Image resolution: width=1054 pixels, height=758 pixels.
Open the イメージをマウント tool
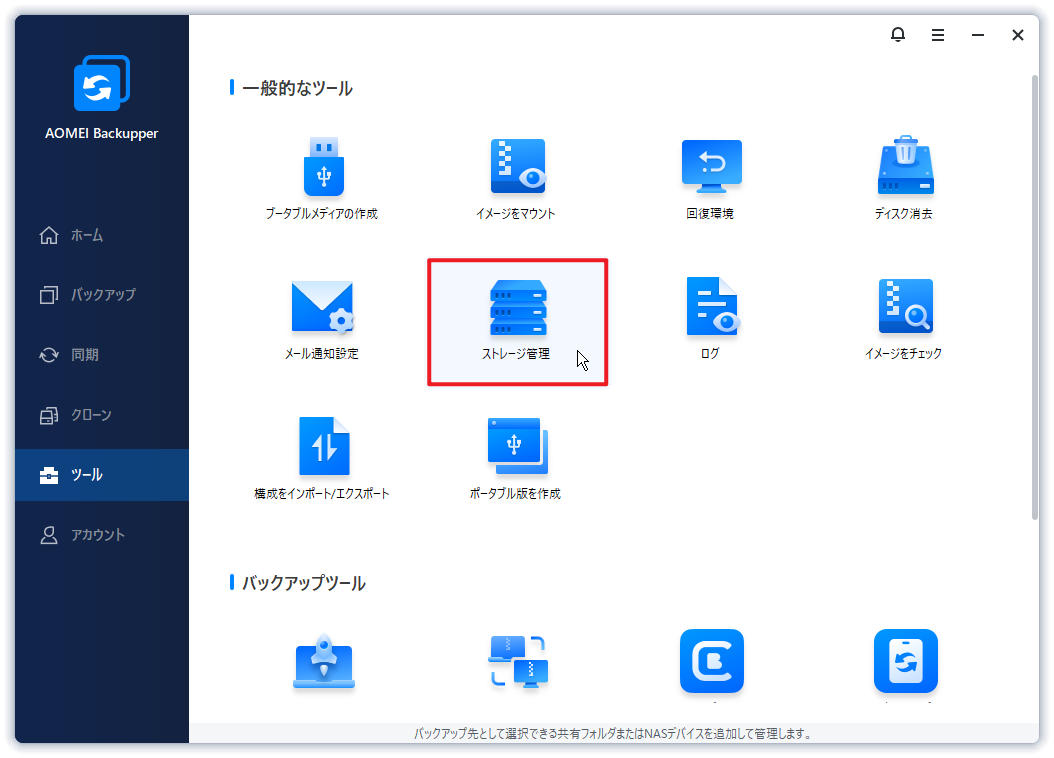click(x=516, y=179)
